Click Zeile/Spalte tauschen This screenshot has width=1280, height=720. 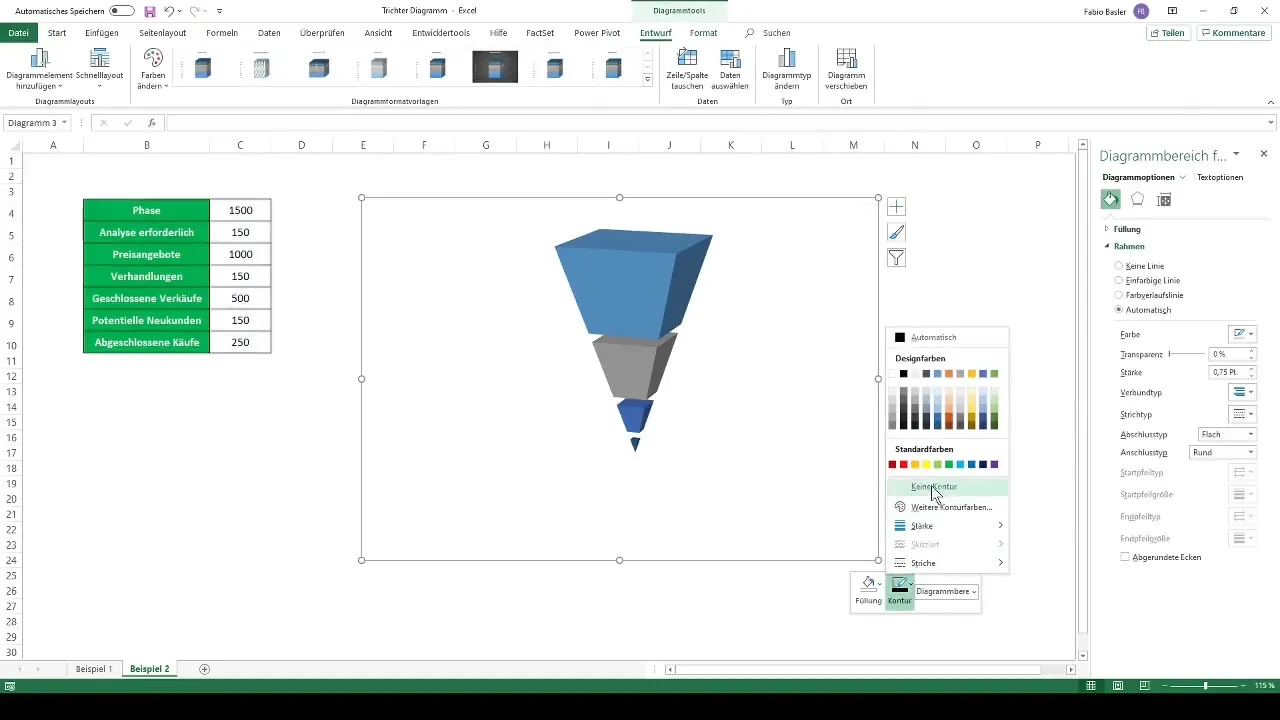[687, 70]
